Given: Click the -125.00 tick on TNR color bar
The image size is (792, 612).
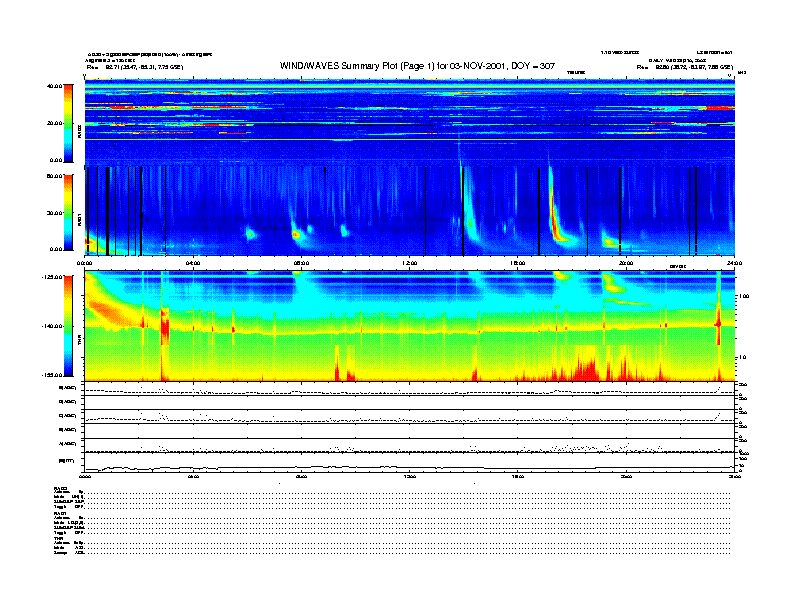Looking at the screenshot, I should tap(52, 277).
